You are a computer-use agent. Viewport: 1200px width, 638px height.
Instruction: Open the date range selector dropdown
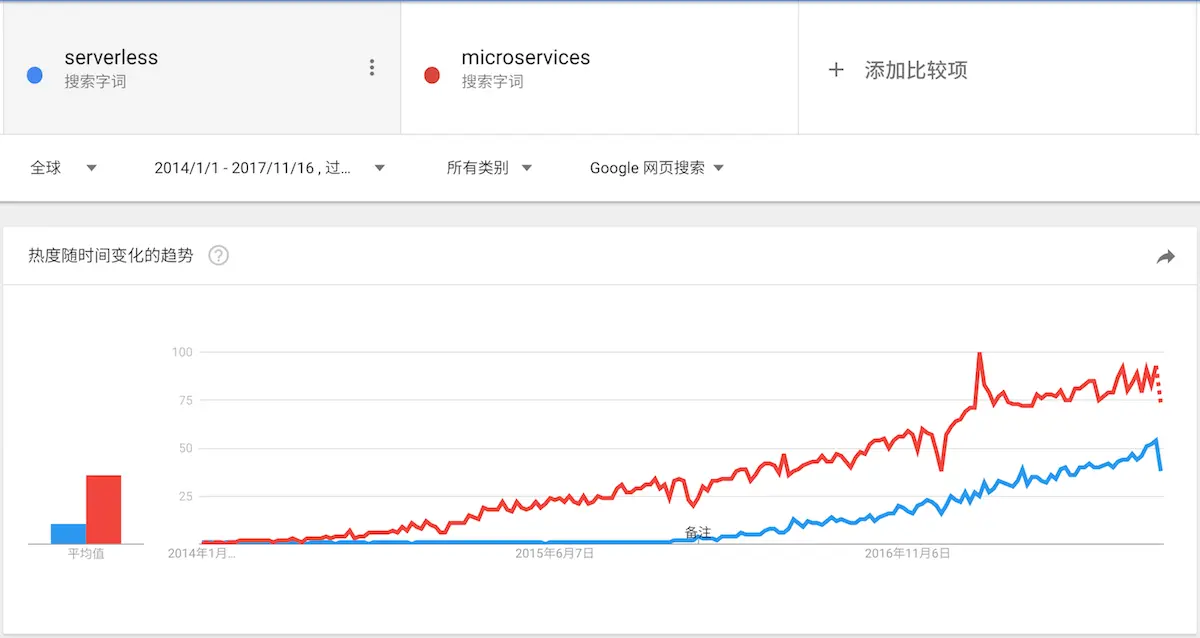coord(270,168)
